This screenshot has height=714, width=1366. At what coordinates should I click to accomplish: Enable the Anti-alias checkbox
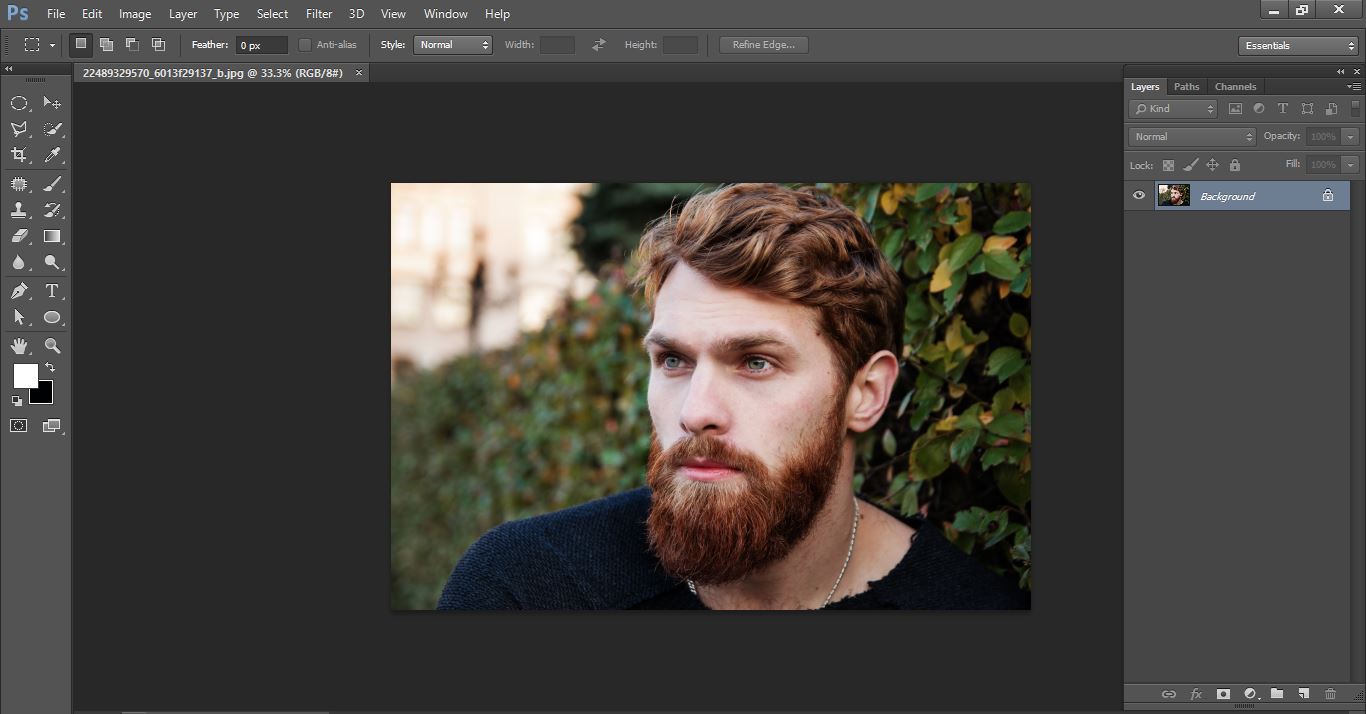pos(304,44)
